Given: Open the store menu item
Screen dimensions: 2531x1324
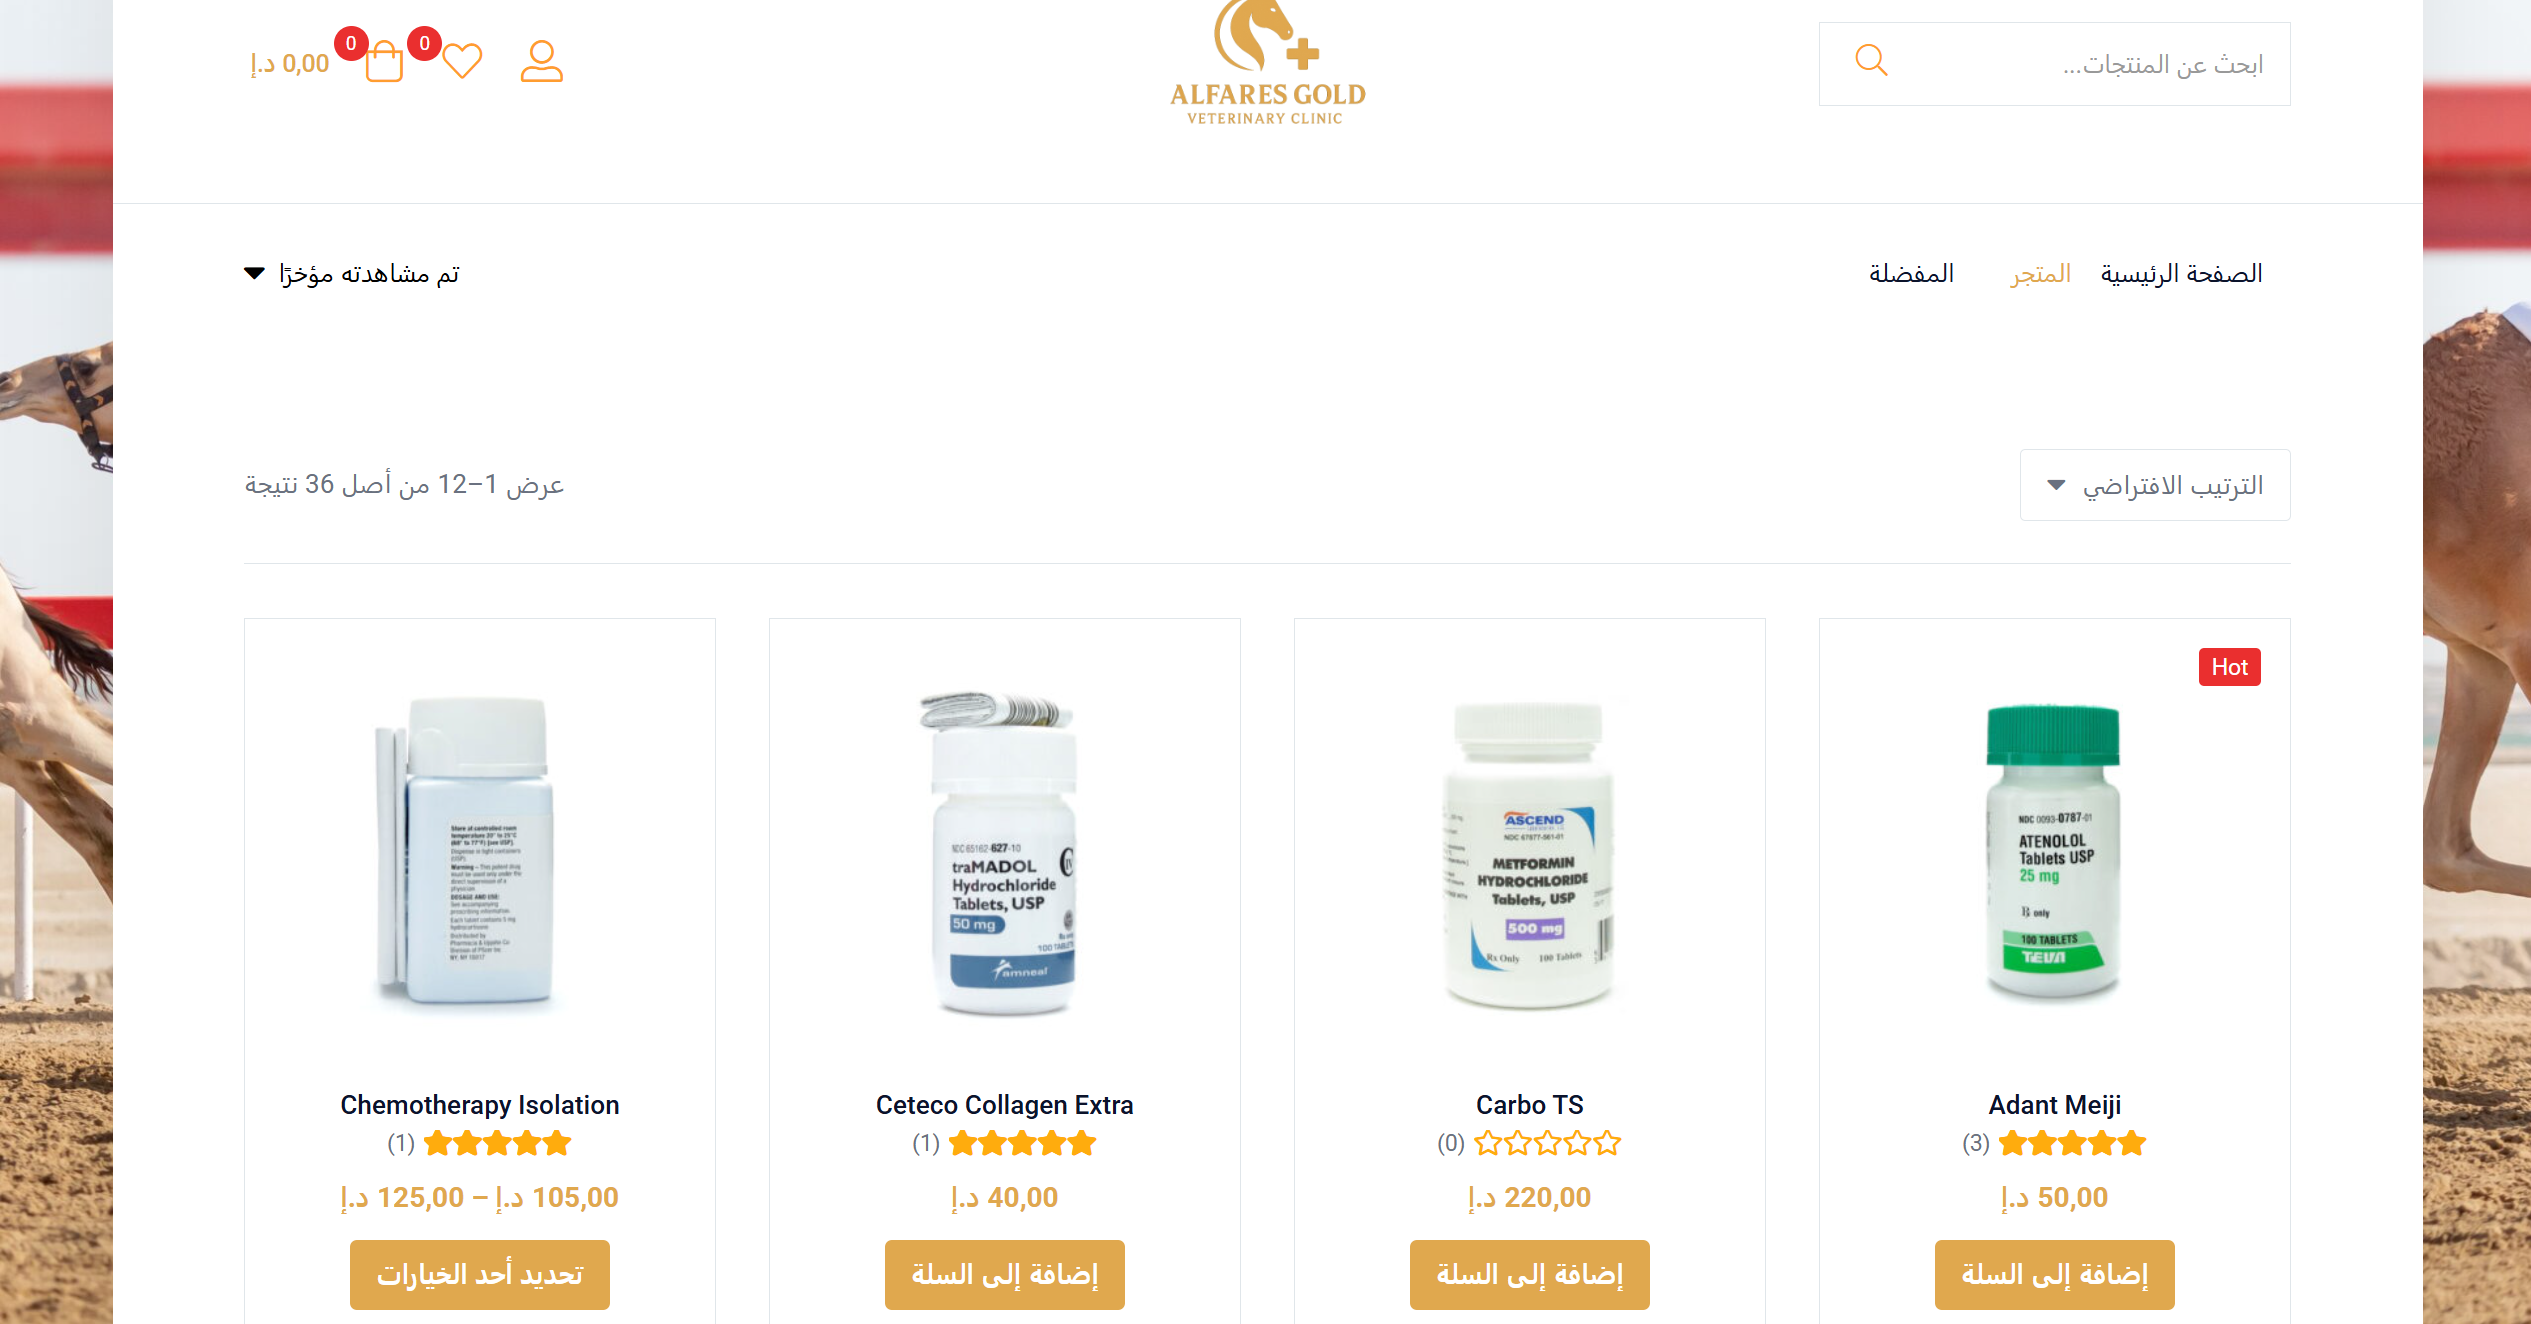Looking at the screenshot, I should pyautogui.click(x=2041, y=274).
